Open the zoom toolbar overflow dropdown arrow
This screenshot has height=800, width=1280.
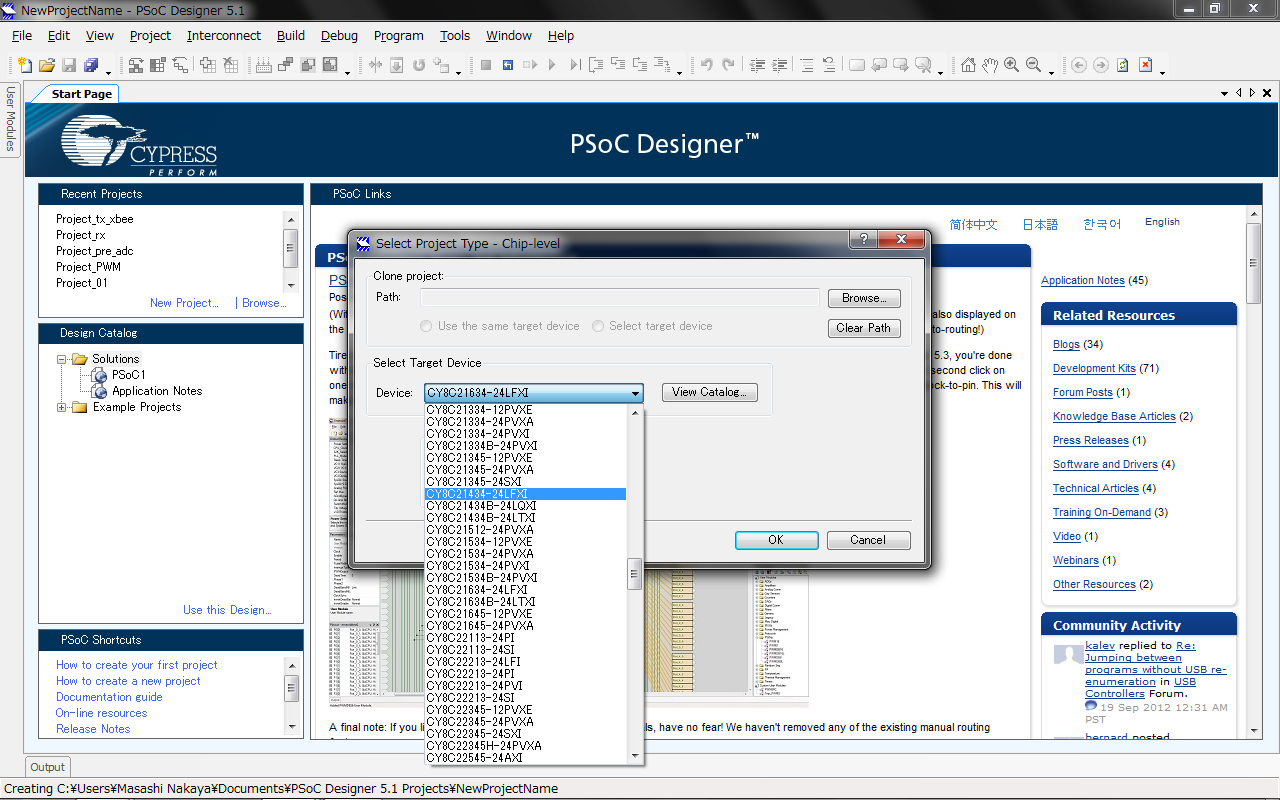[x=1052, y=72]
